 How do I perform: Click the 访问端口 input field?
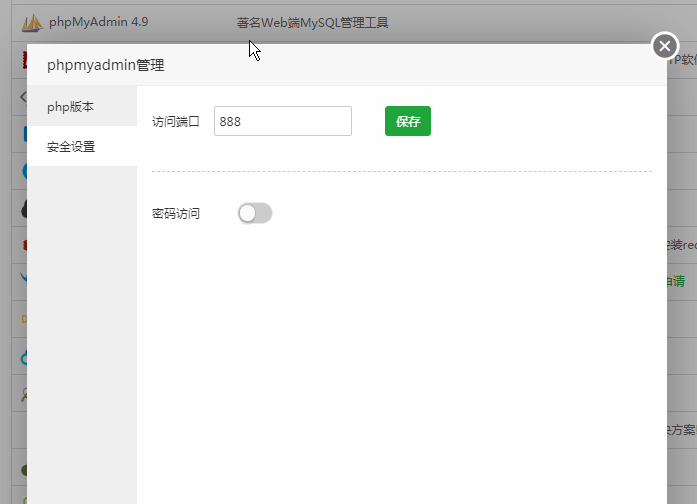(x=283, y=121)
